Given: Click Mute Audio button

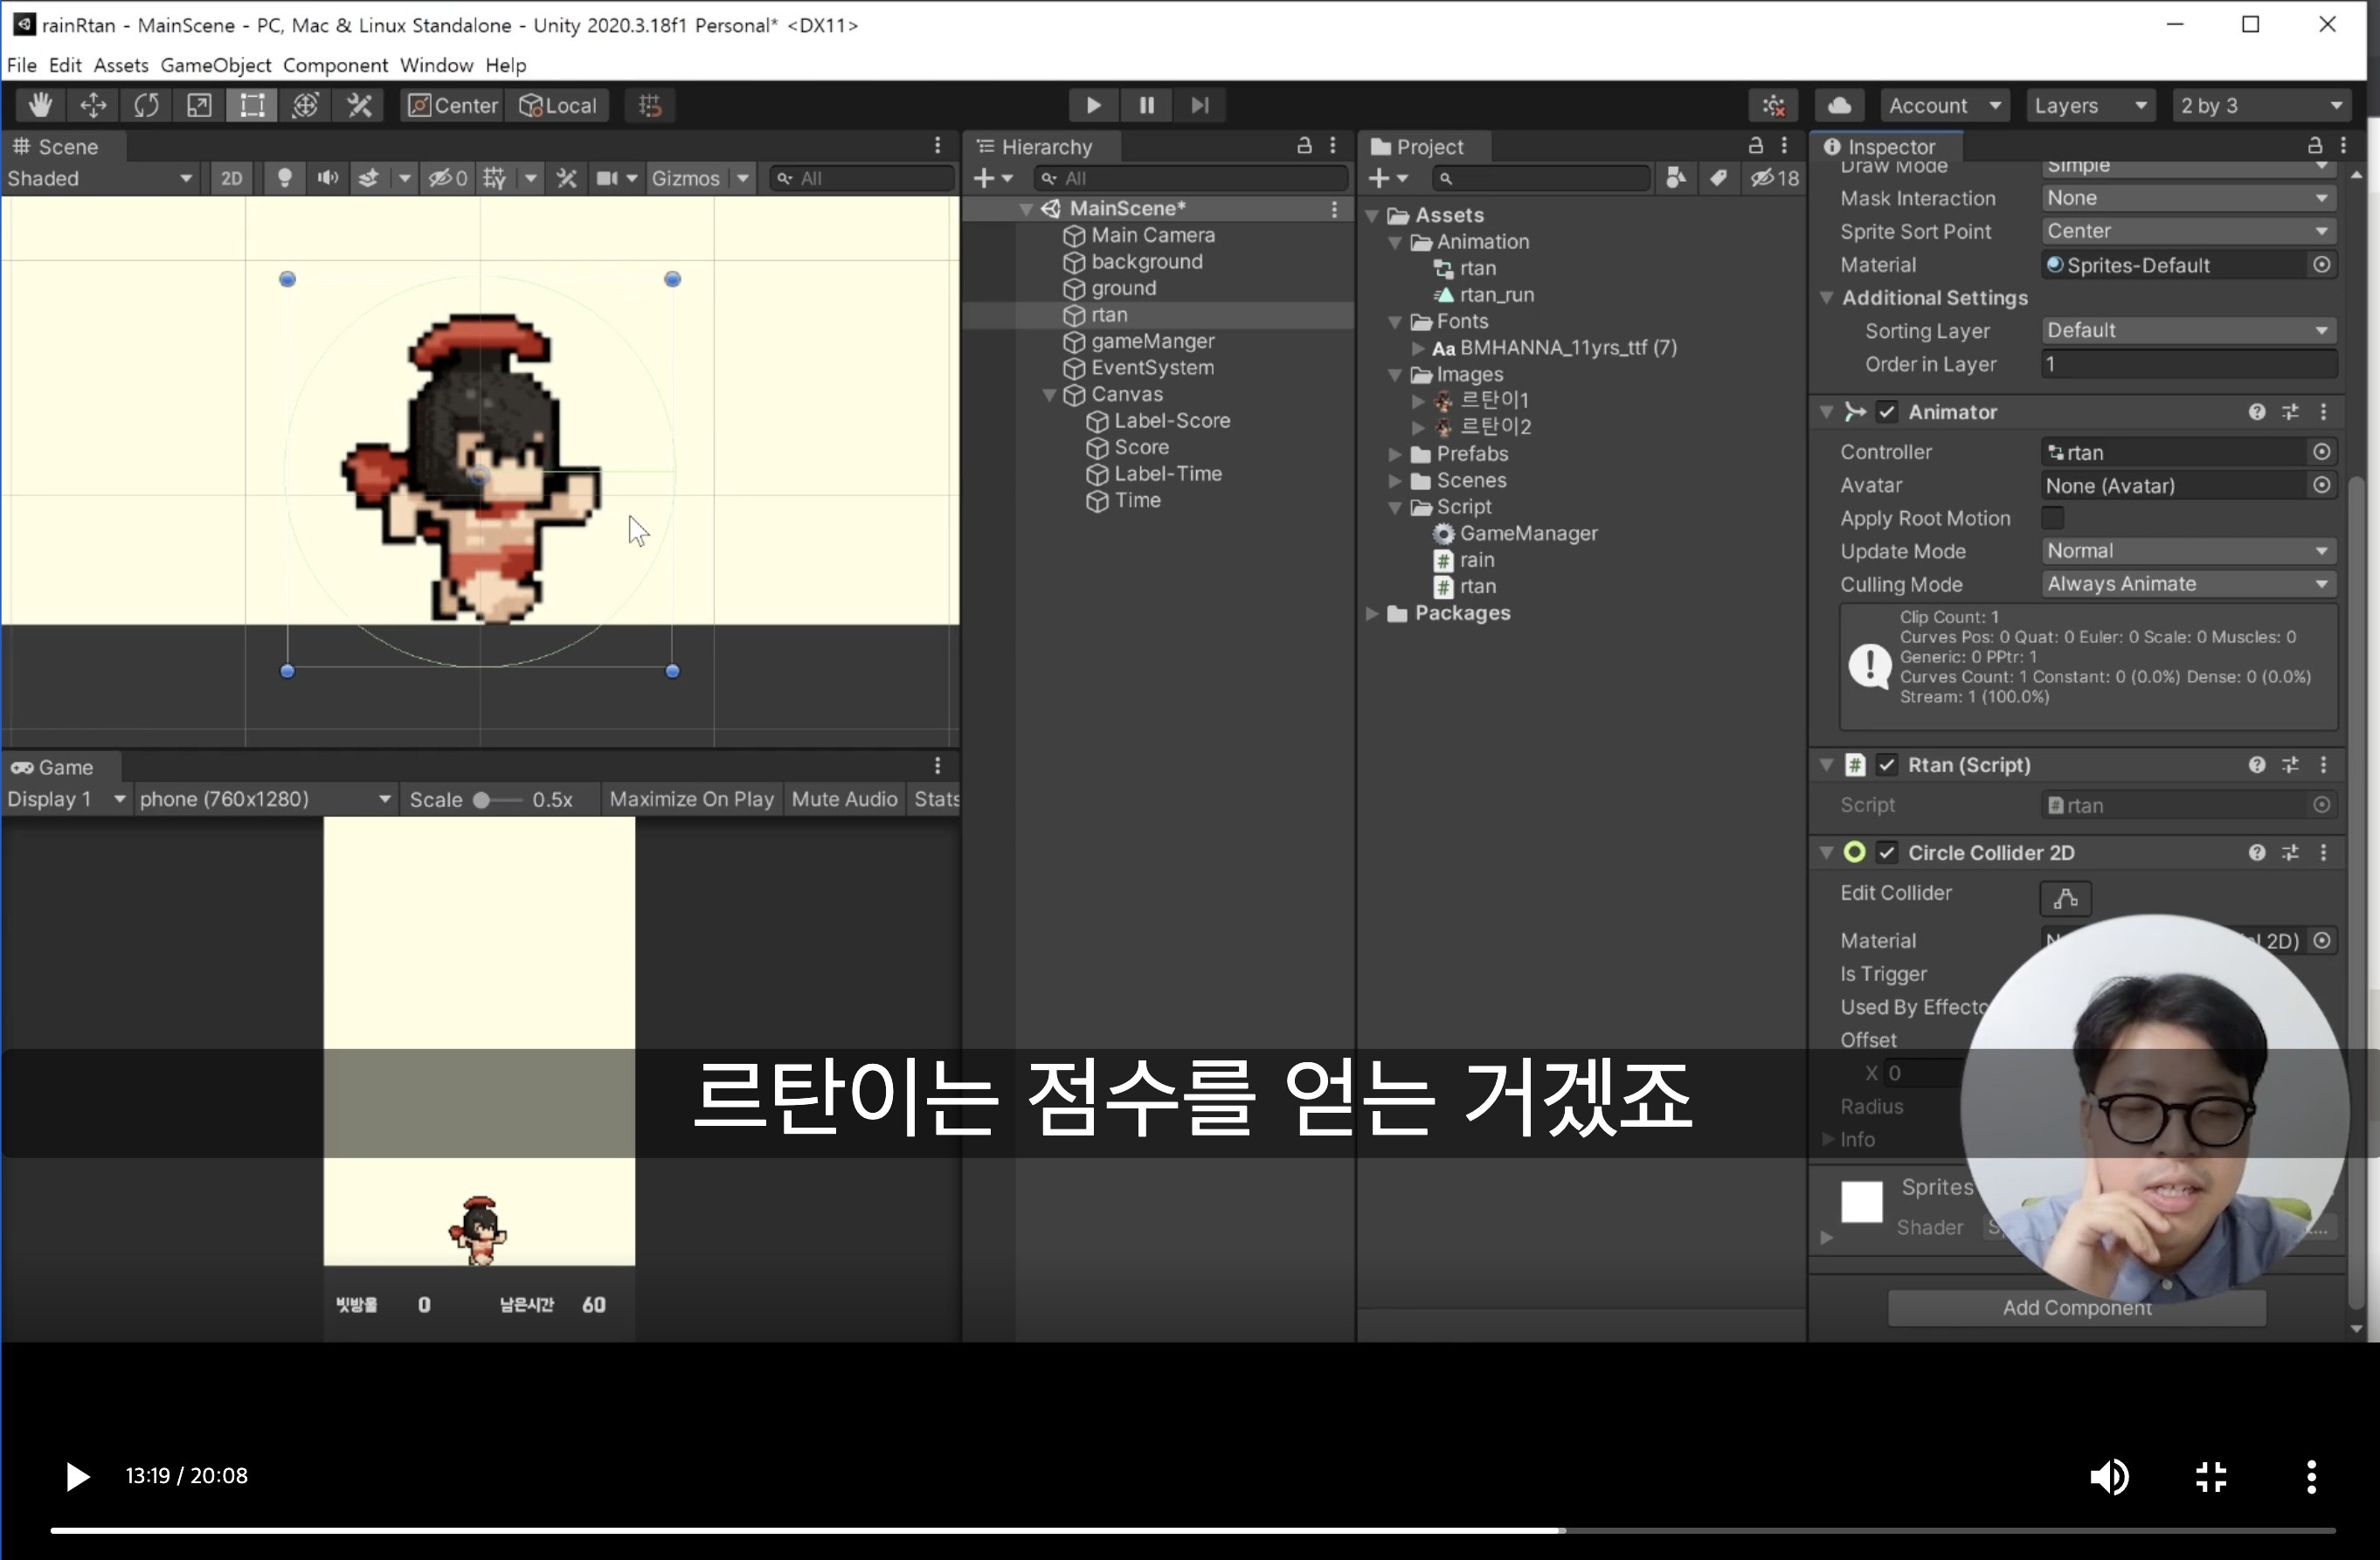Looking at the screenshot, I should [844, 799].
